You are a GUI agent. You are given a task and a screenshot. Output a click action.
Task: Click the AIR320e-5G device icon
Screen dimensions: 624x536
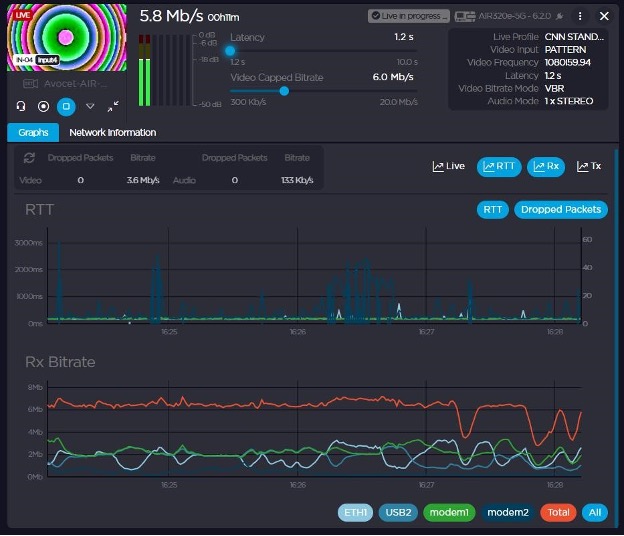point(464,16)
